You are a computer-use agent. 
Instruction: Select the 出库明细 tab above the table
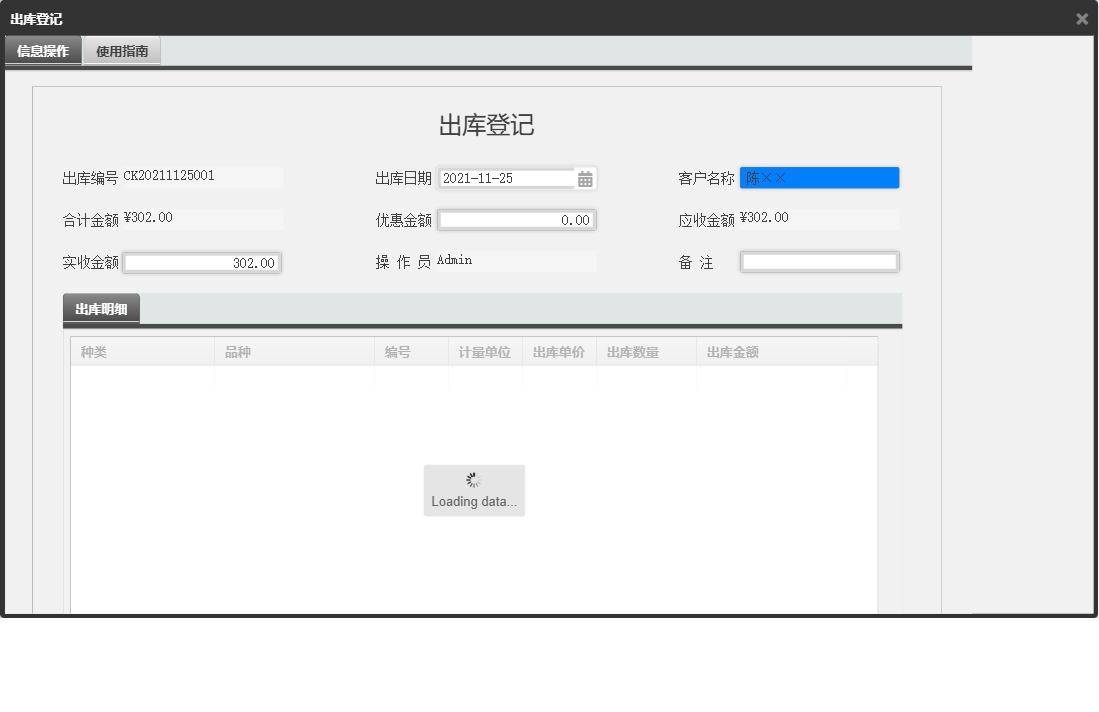(100, 310)
